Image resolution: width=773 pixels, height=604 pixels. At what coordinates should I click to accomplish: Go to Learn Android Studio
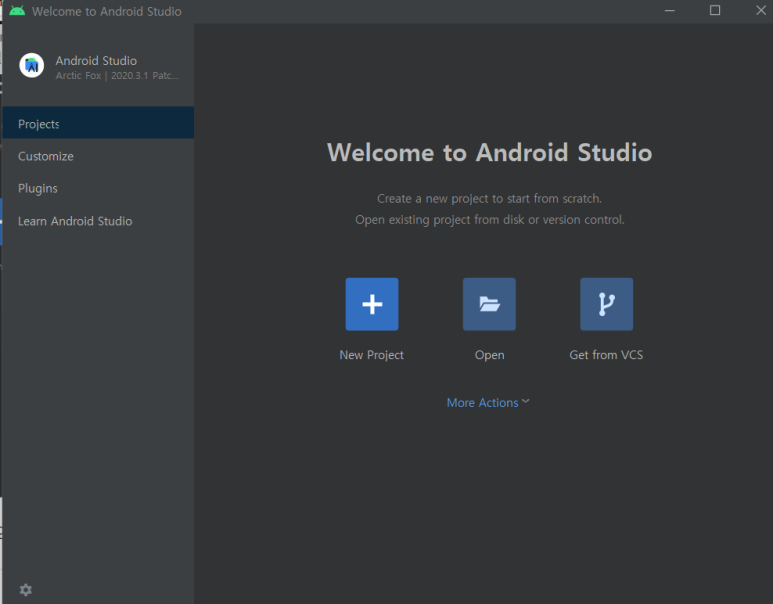(98, 221)
